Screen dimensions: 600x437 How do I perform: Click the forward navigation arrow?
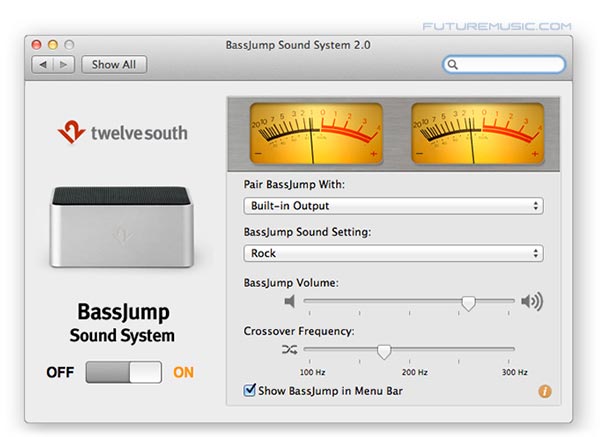click(64, 65)
